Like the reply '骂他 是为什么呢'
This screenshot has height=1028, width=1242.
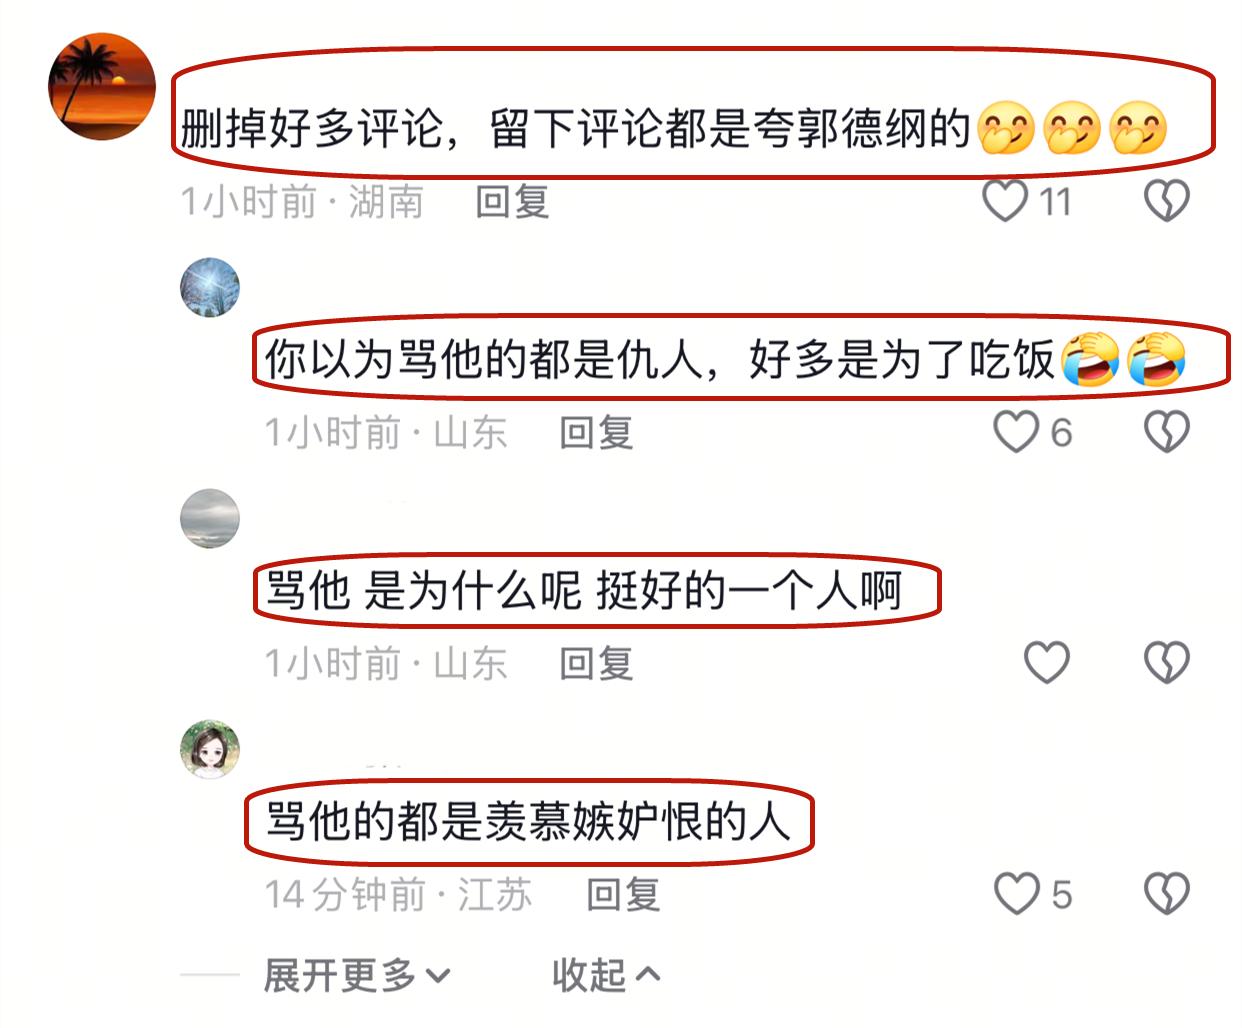pyautogui.click(x=1047, y=663)
